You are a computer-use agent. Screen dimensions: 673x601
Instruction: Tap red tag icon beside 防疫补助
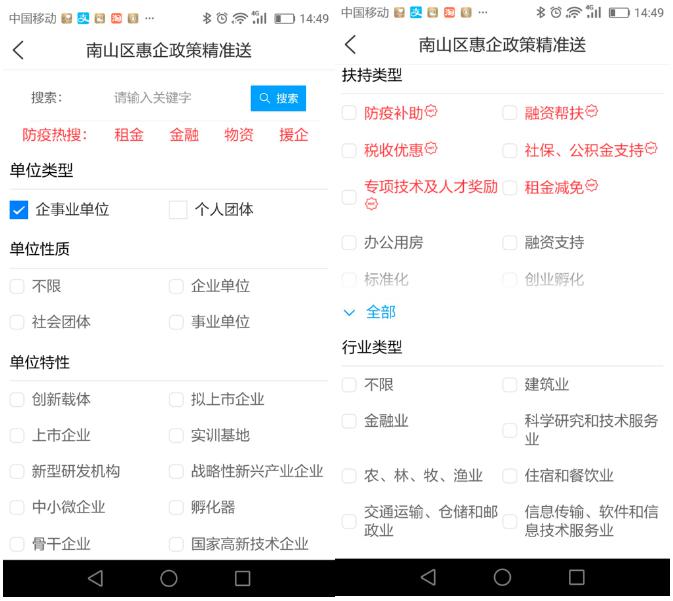click(431, 111)
